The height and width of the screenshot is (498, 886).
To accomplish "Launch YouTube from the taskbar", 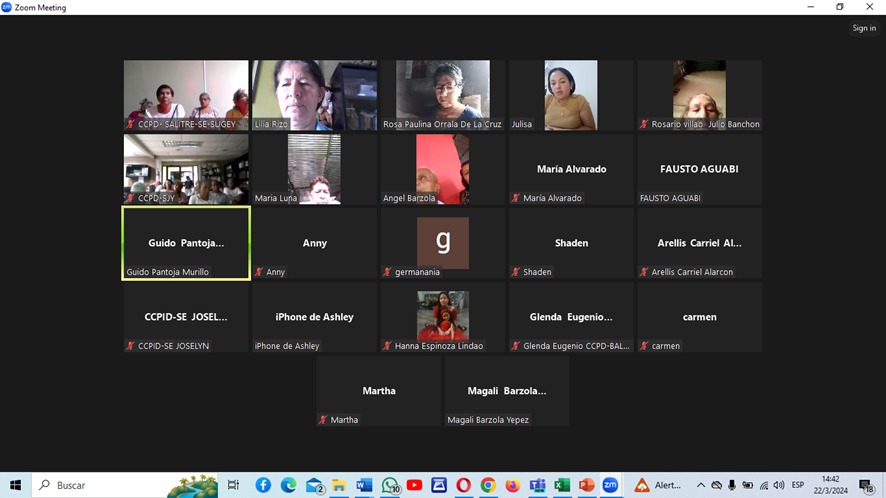I will pyautogui.click(x=414, y=485).
